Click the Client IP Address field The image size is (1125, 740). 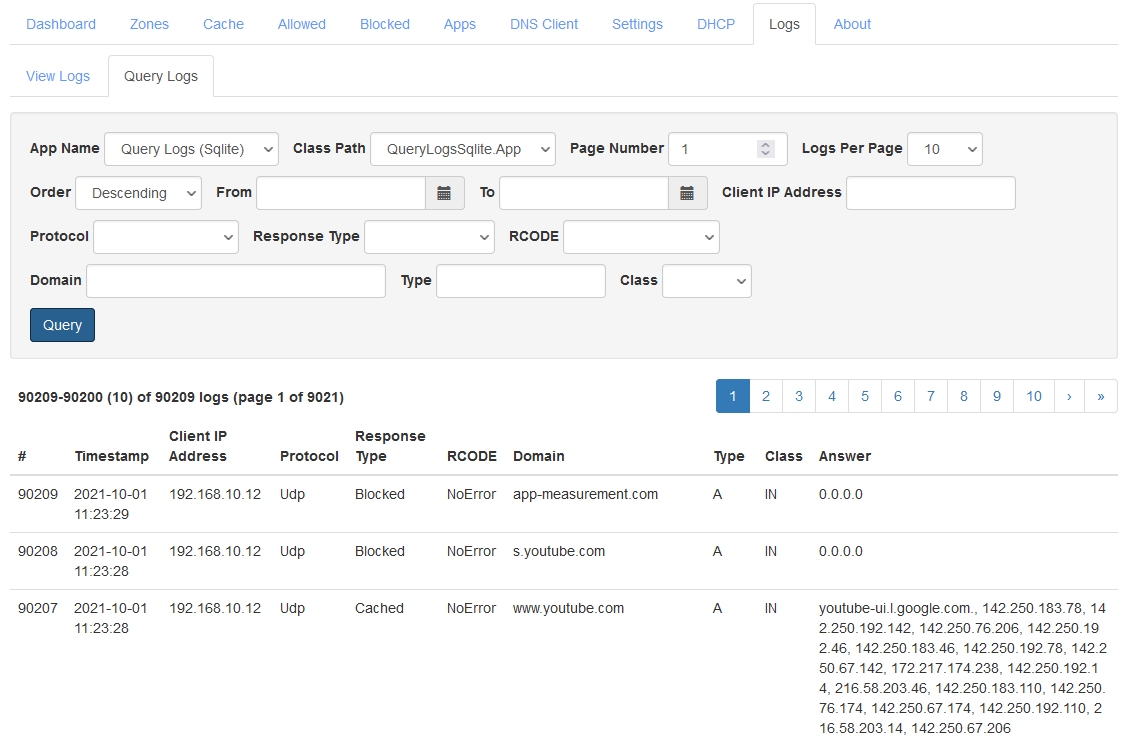pyautogui.click(x=930, y=192)
